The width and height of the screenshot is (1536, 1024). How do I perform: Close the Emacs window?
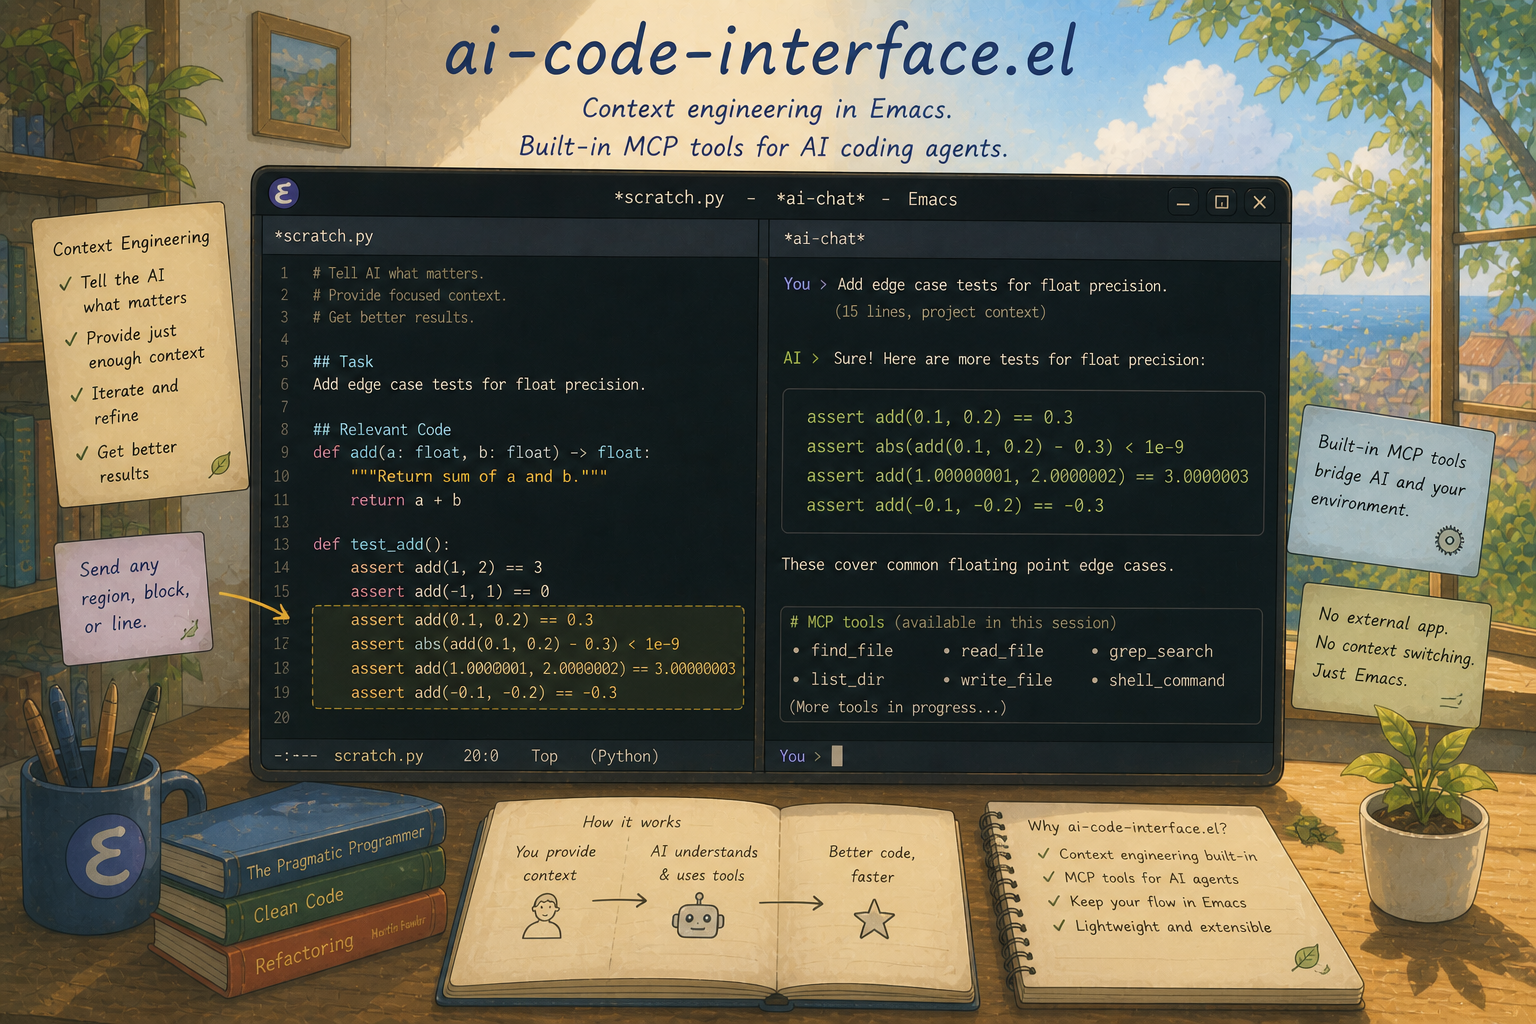(x=1260, y=202)
